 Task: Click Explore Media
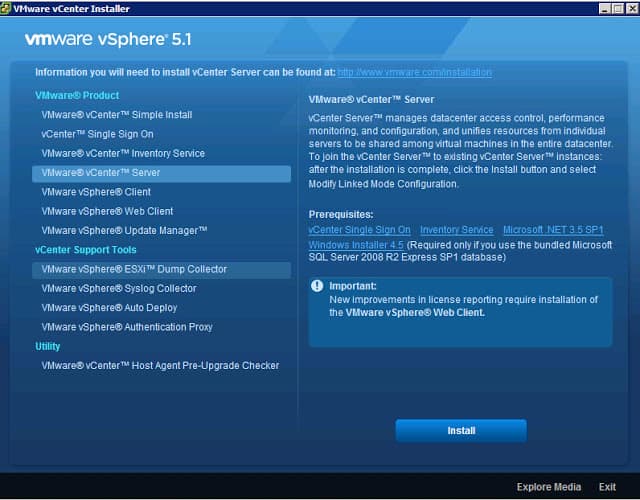click(x=549, y=487)
